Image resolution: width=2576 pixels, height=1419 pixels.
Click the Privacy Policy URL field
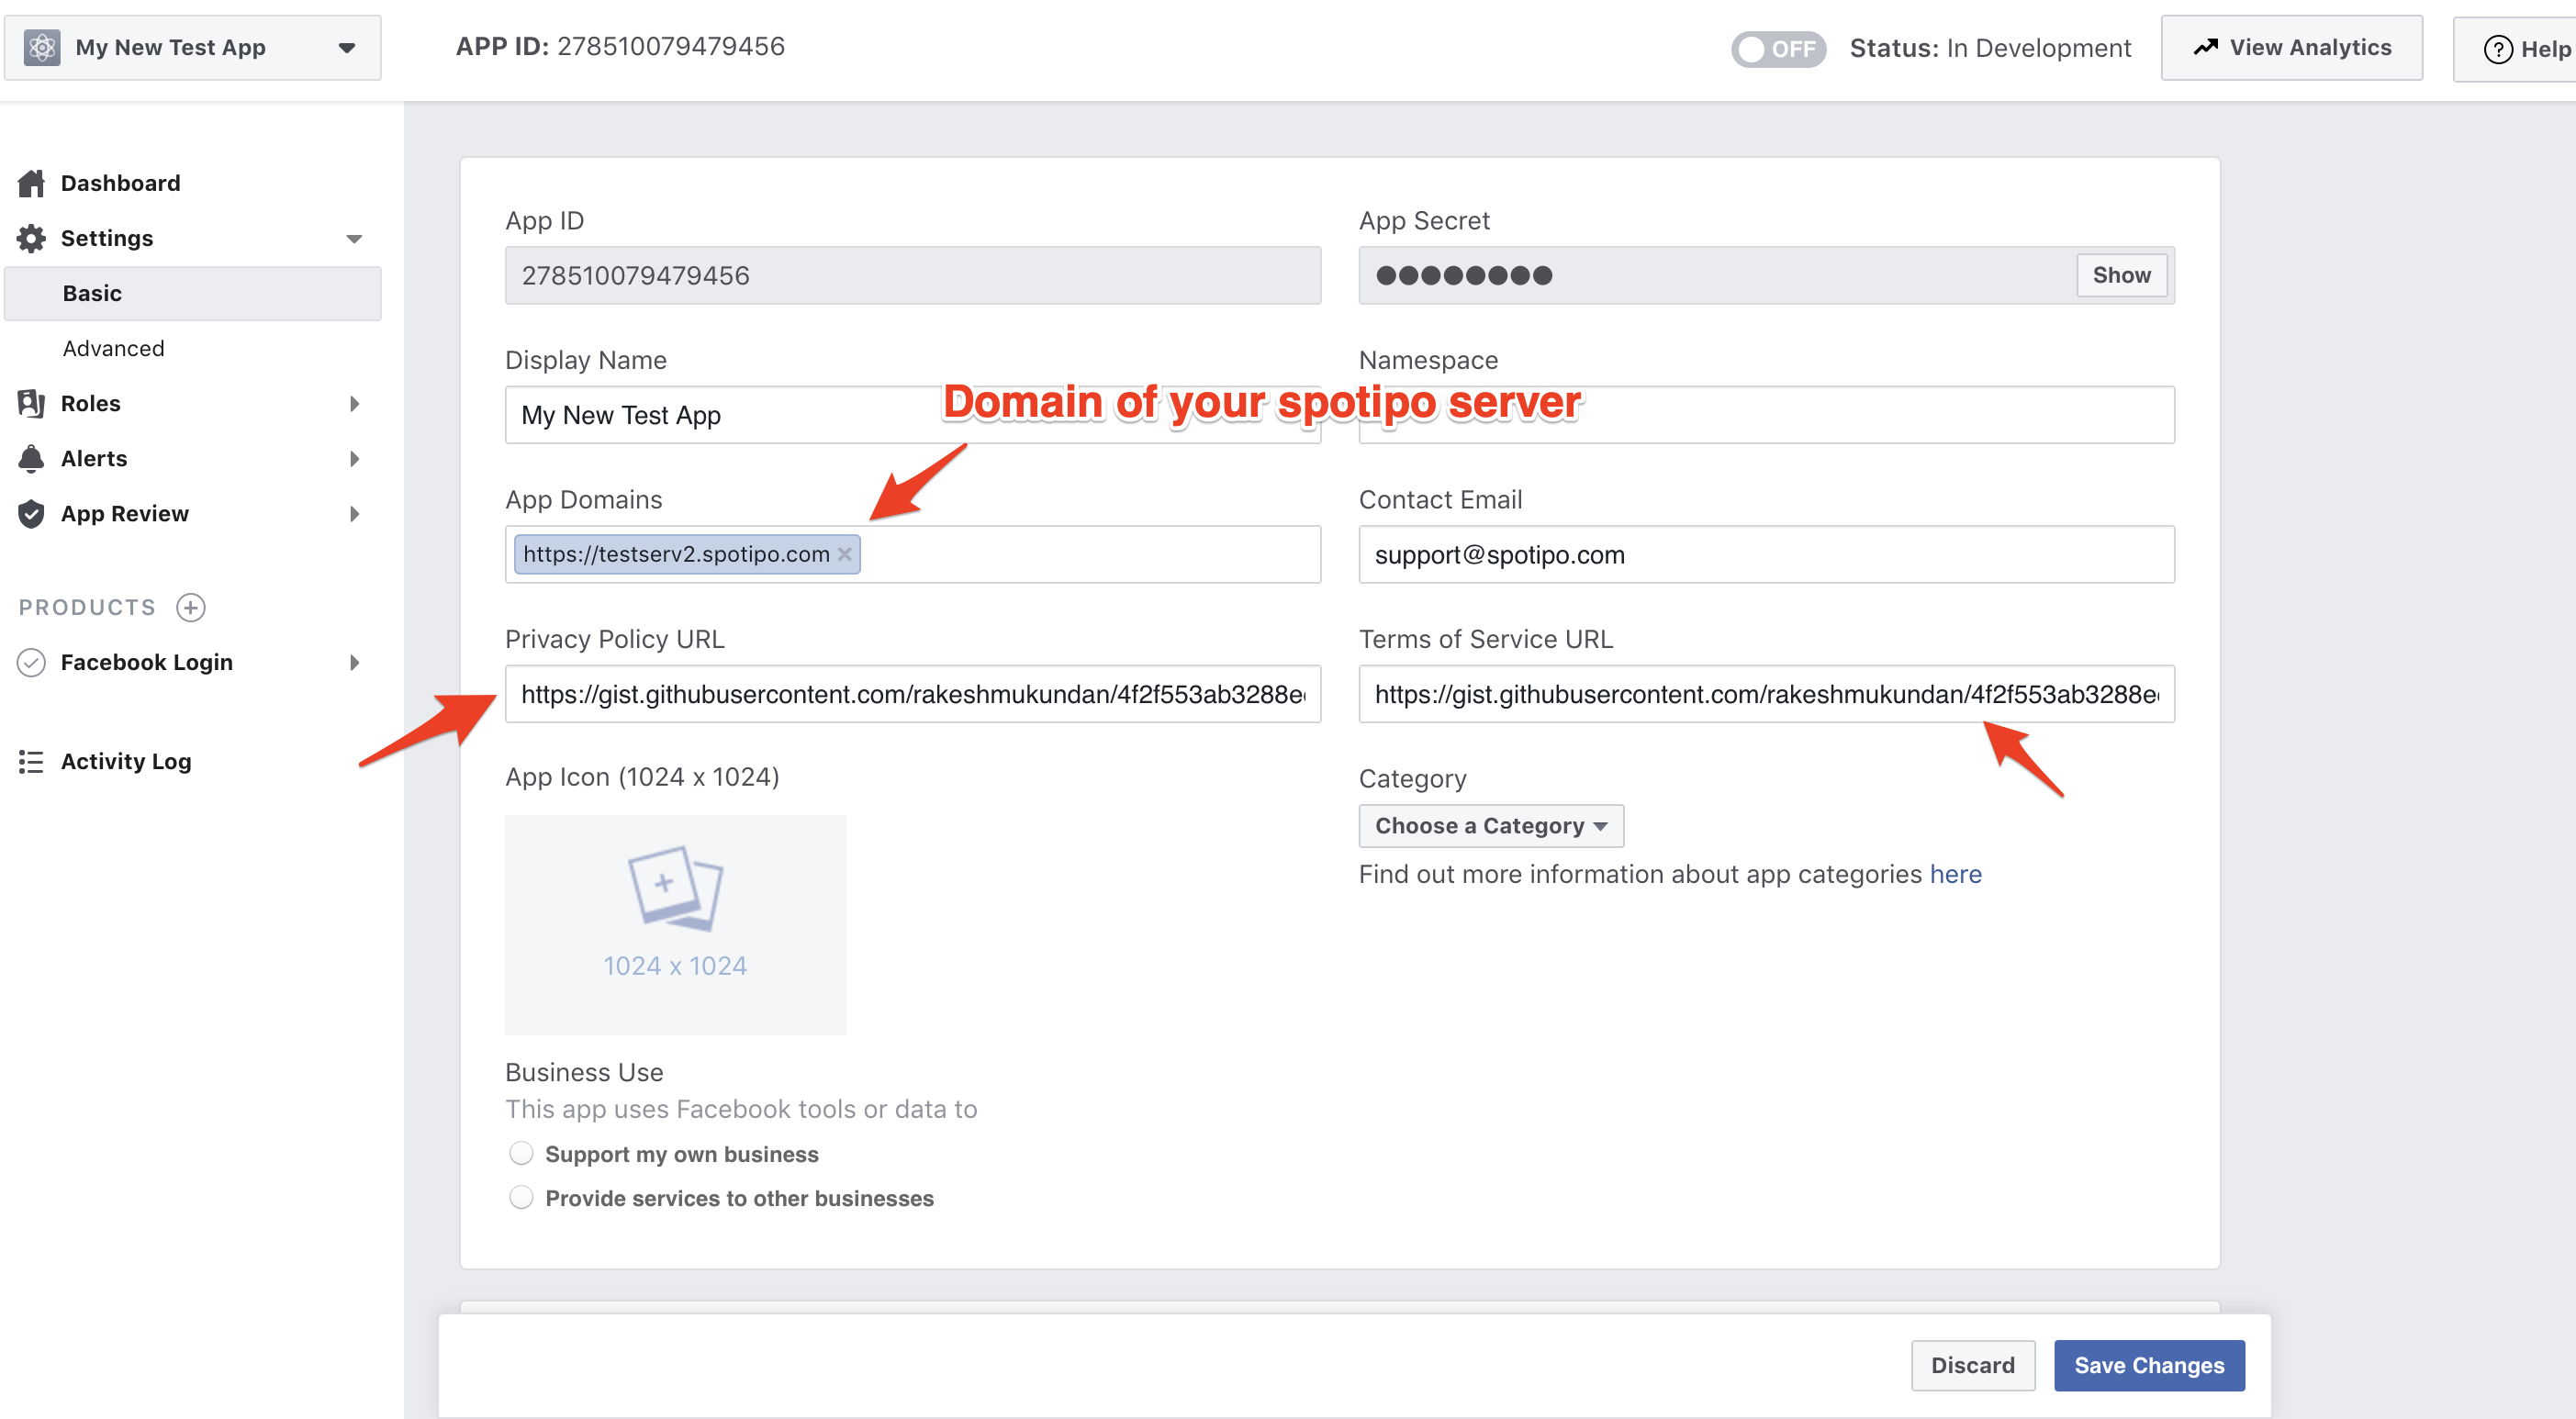[x=912, y=694]
